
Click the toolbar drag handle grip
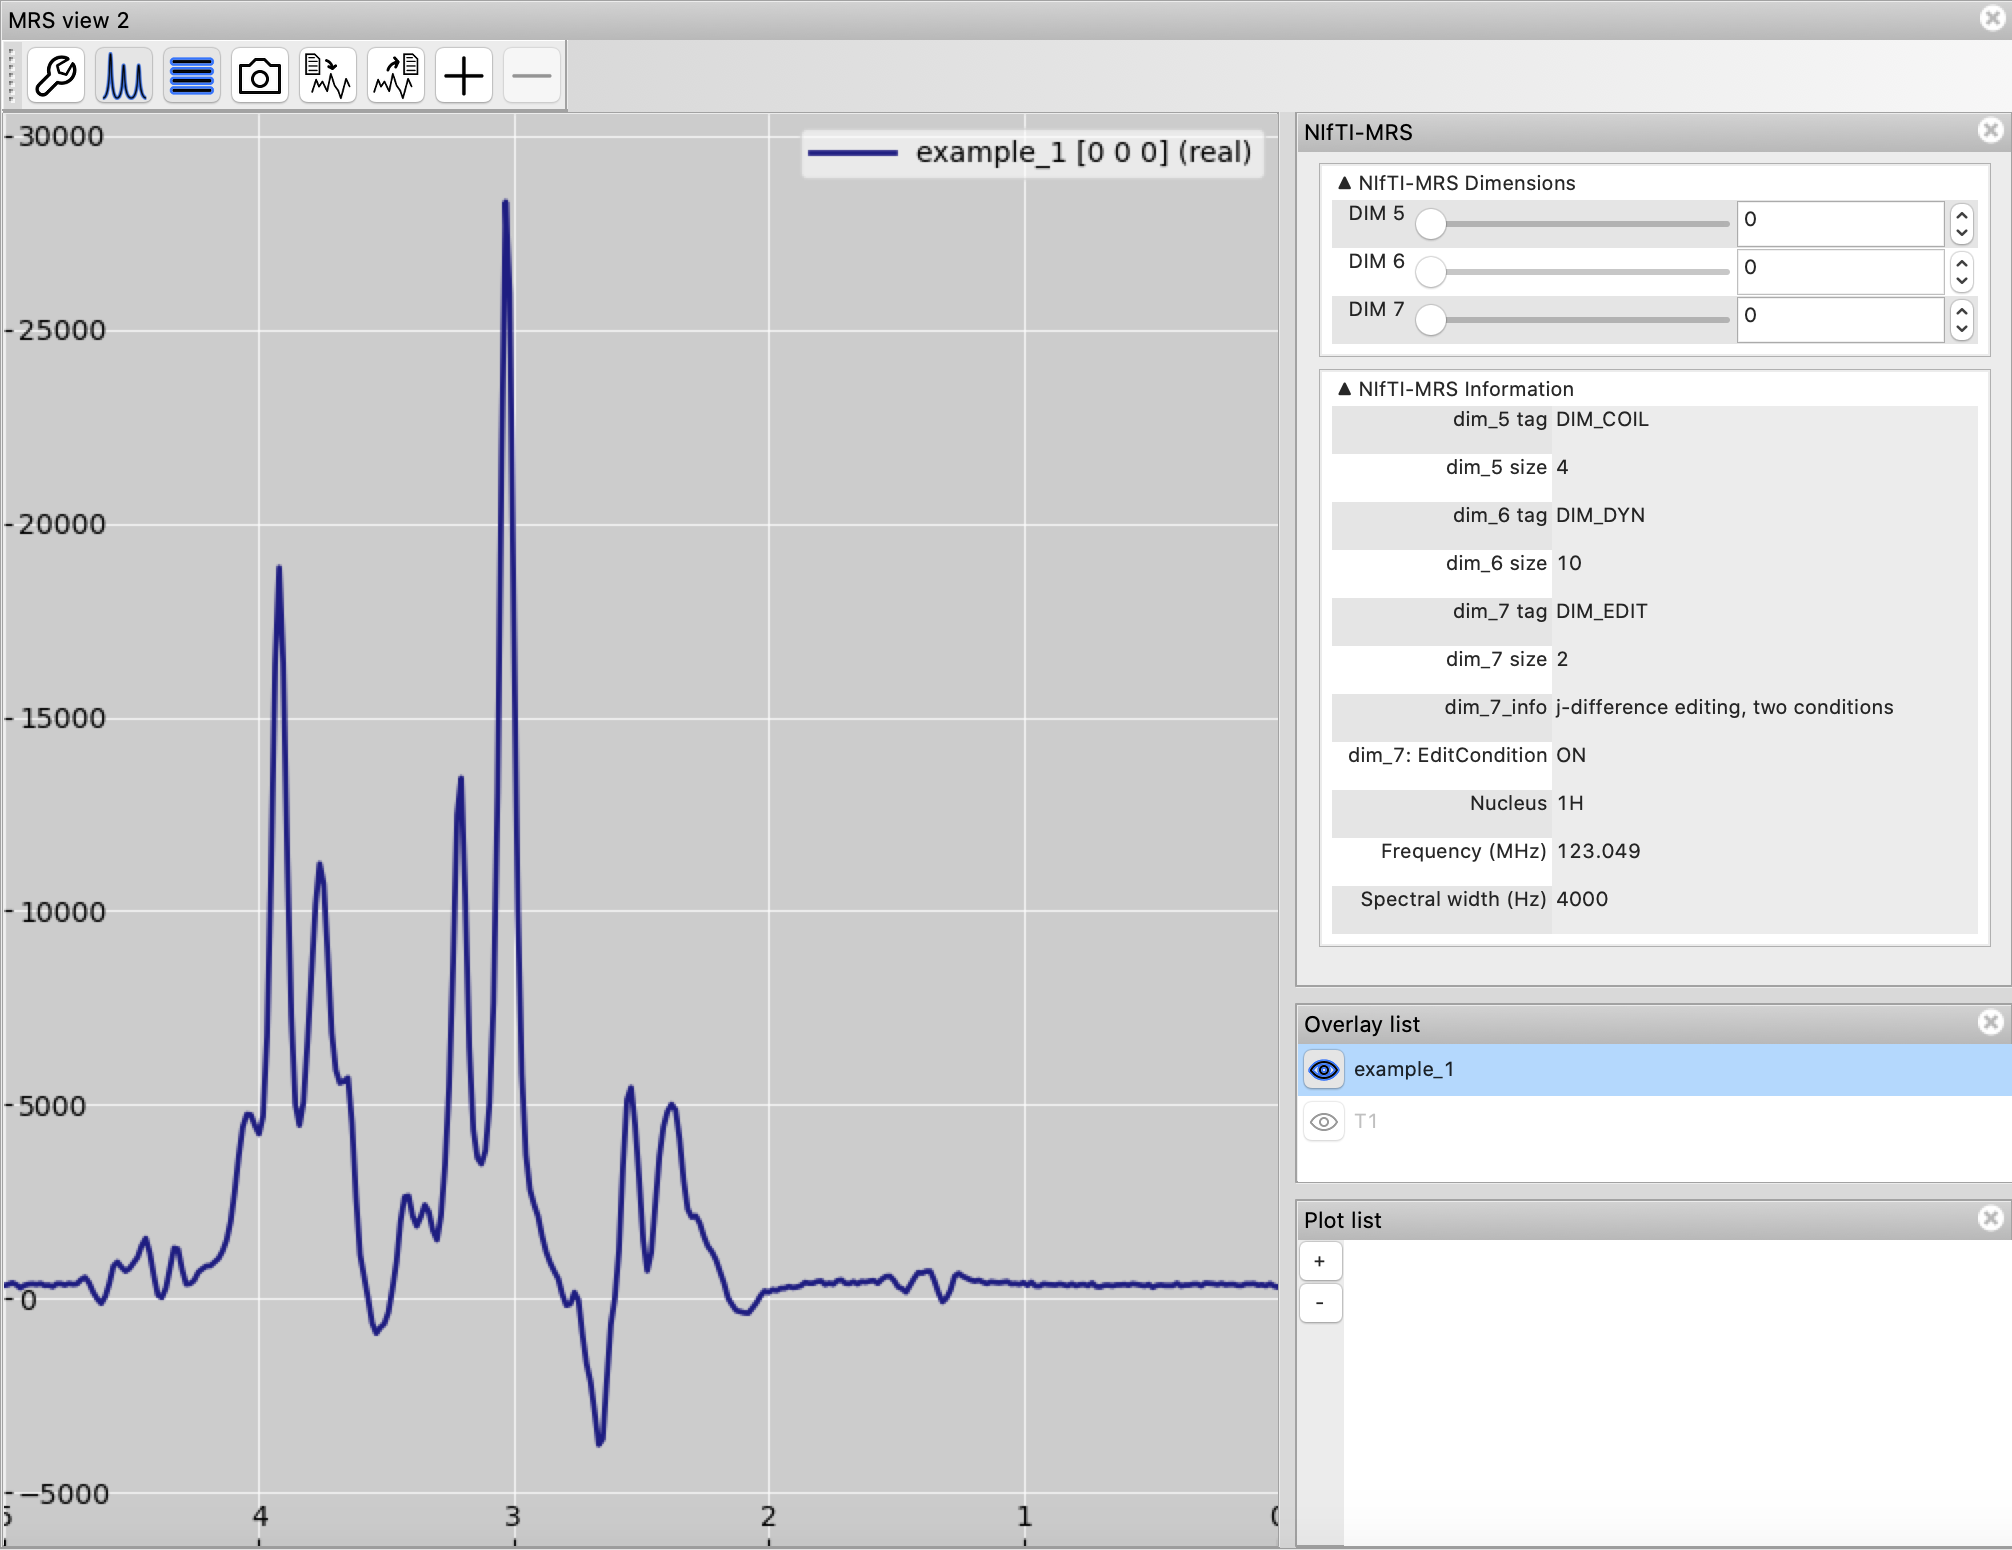click(11, 75)
